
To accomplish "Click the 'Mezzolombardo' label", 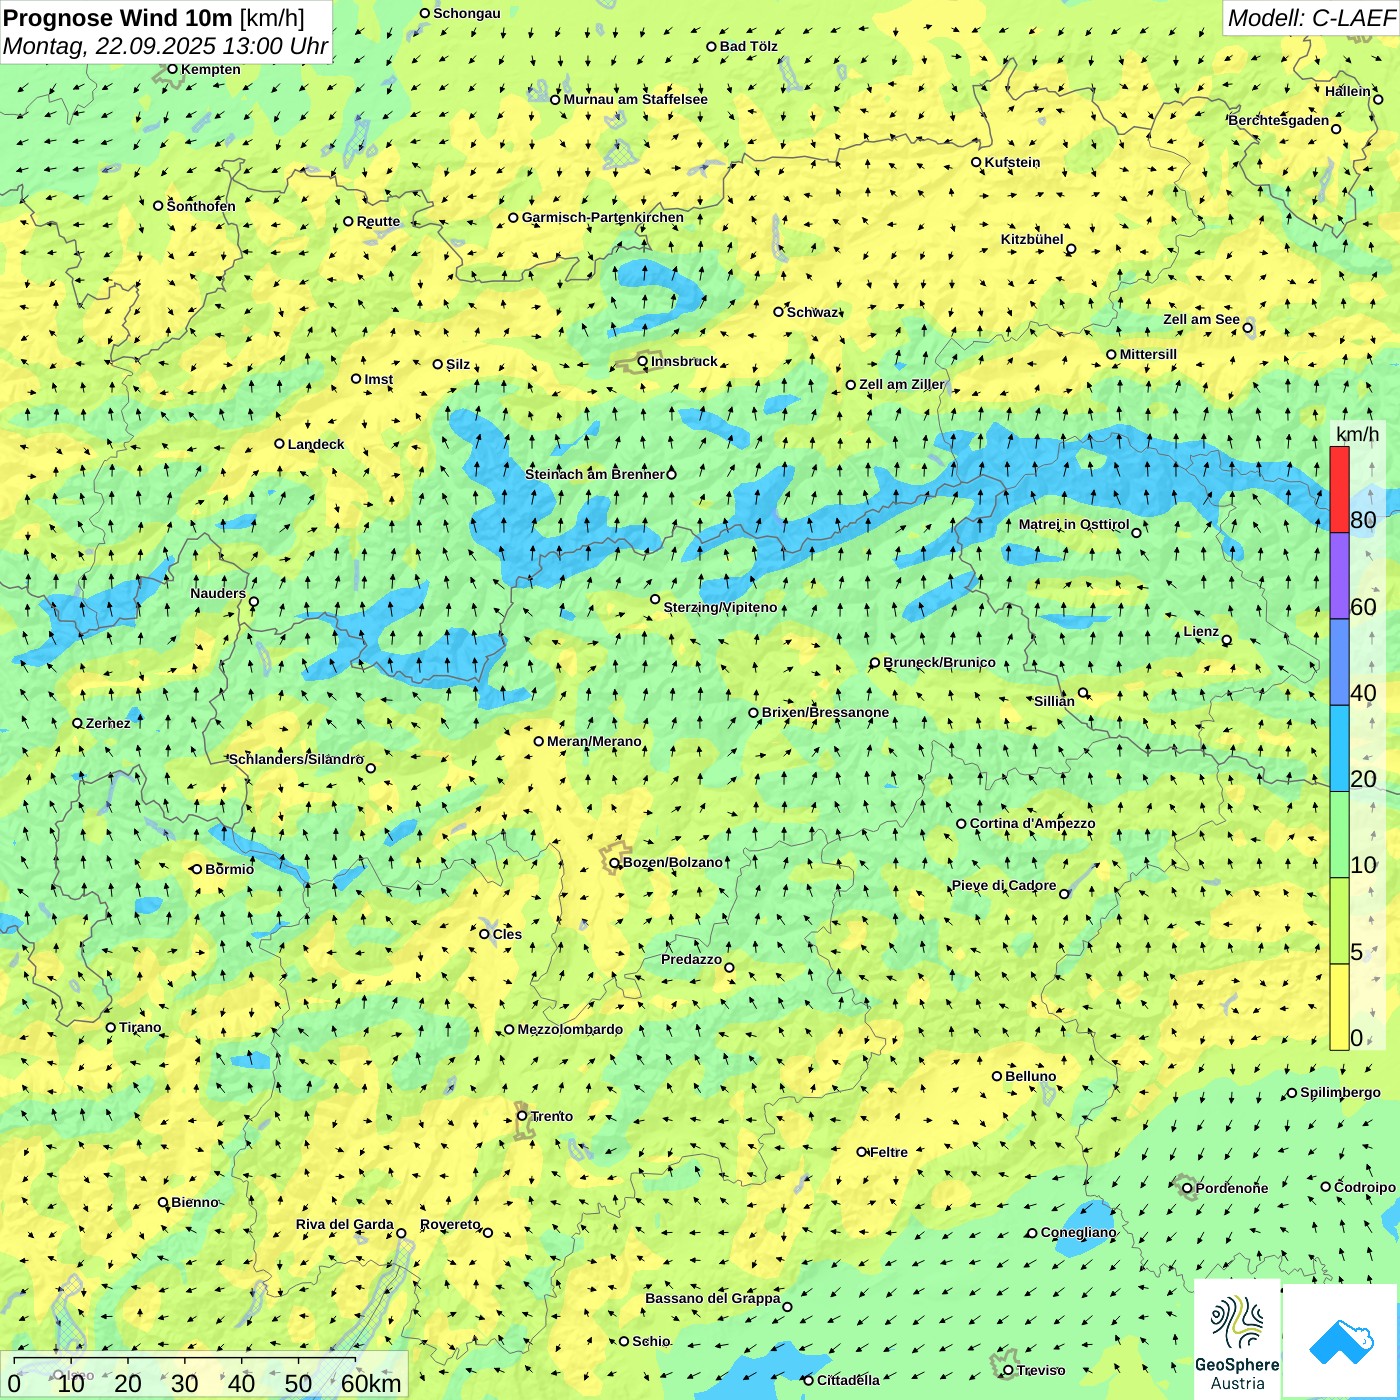I will 569,1029.
